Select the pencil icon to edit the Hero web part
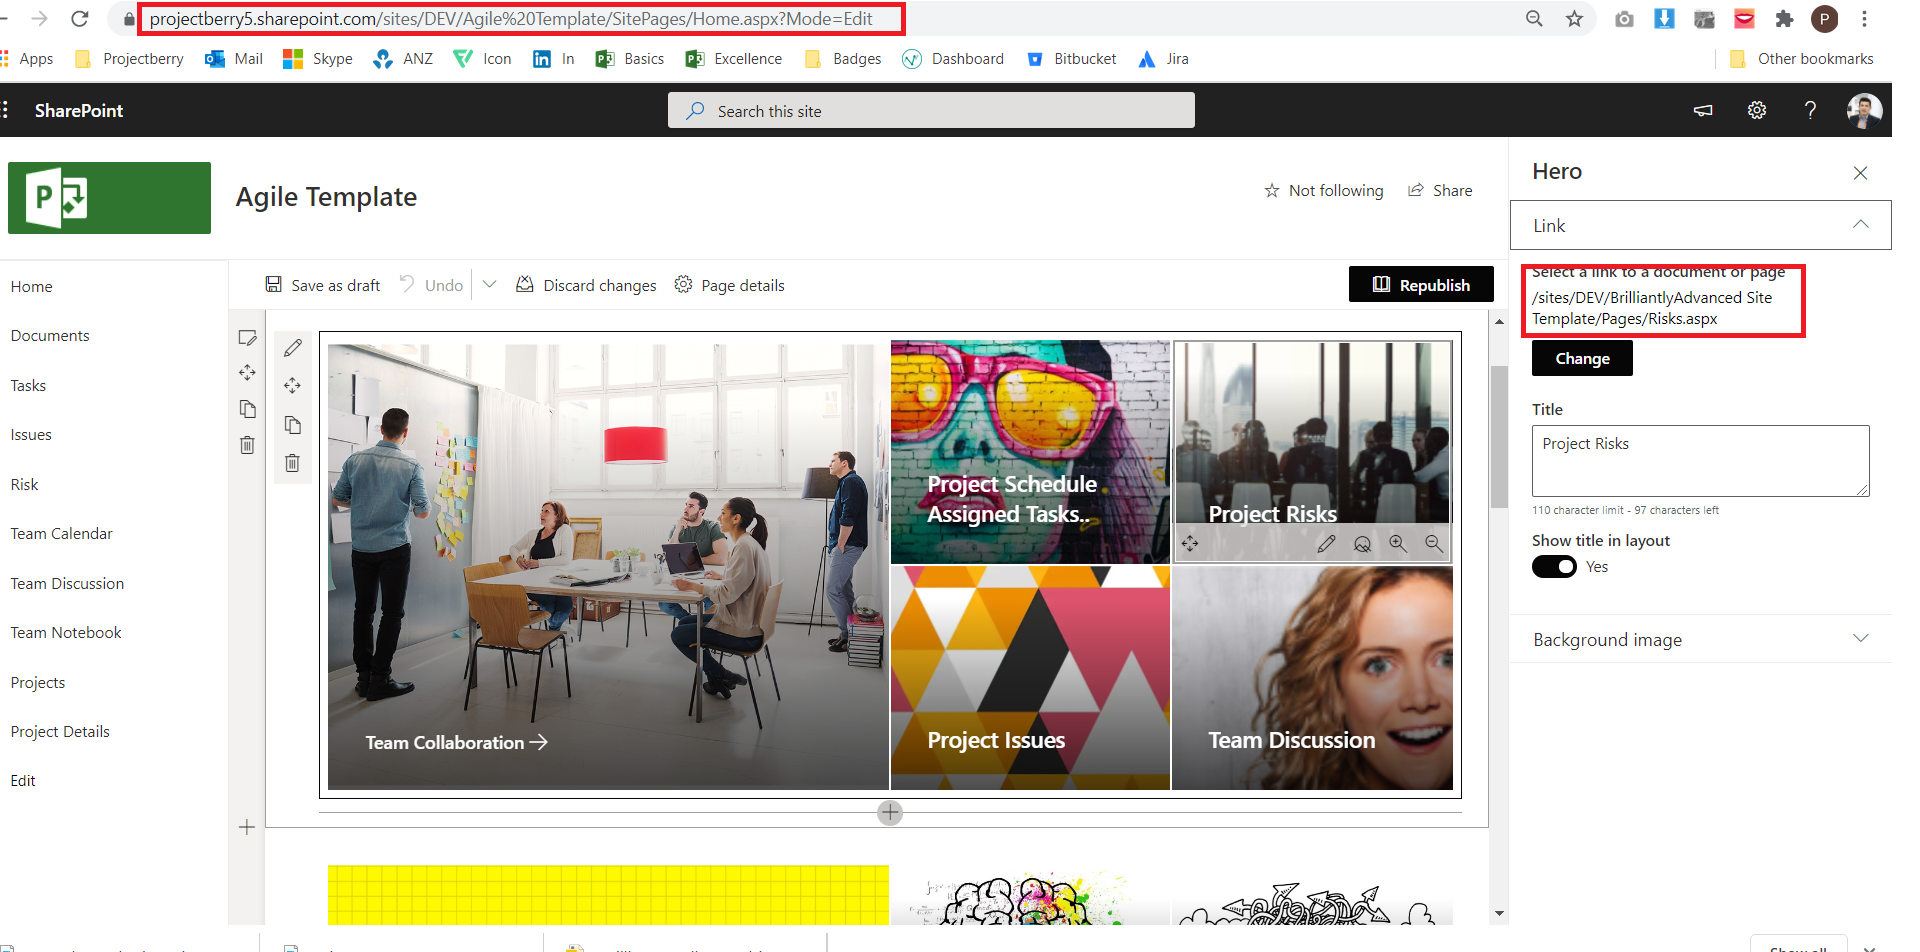The image size is (1920, 952). (293, 347)
